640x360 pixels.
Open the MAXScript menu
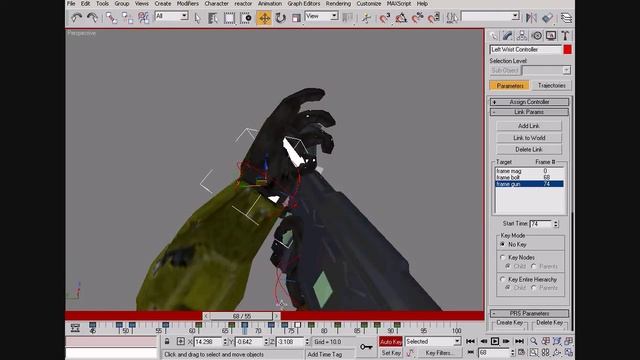(x=399, y=4)
